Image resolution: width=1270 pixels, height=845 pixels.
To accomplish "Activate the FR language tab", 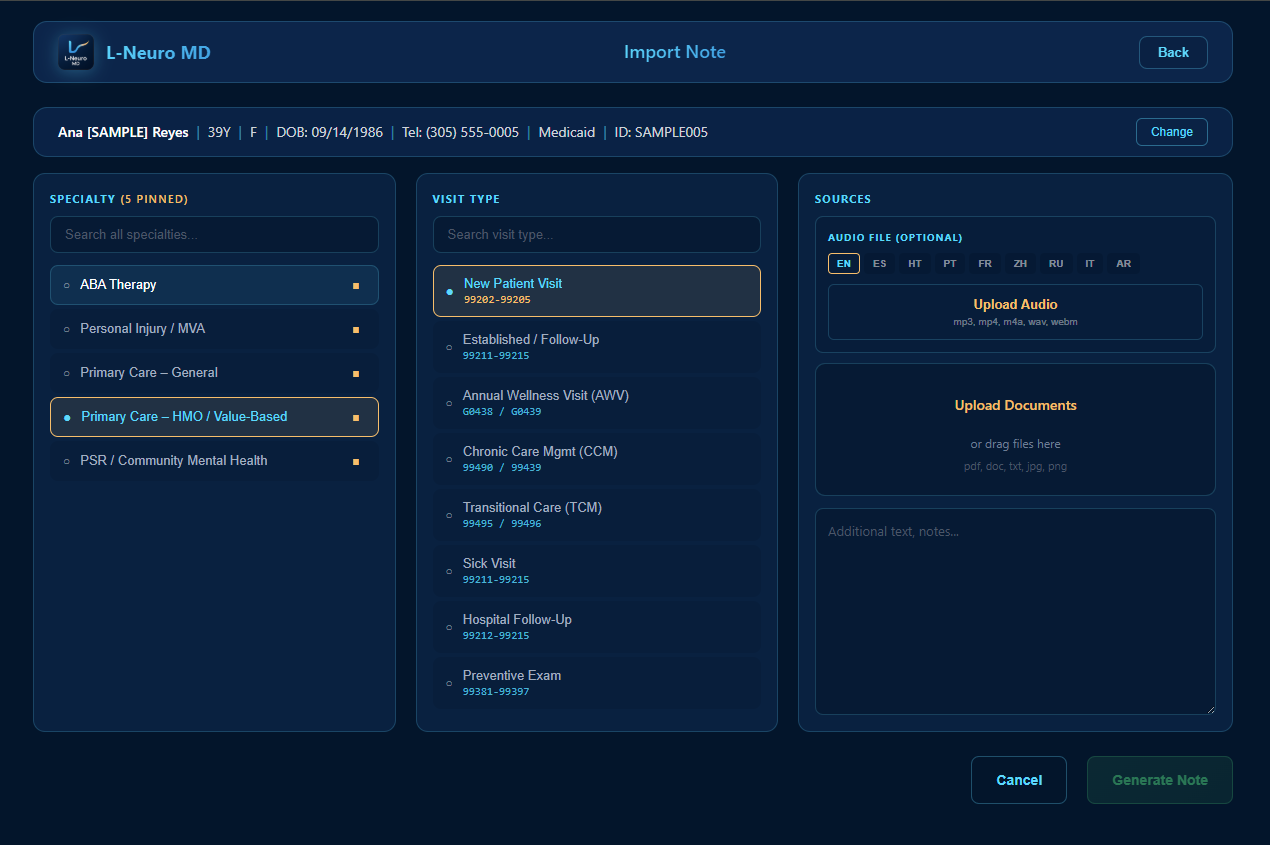I will 985,263.
